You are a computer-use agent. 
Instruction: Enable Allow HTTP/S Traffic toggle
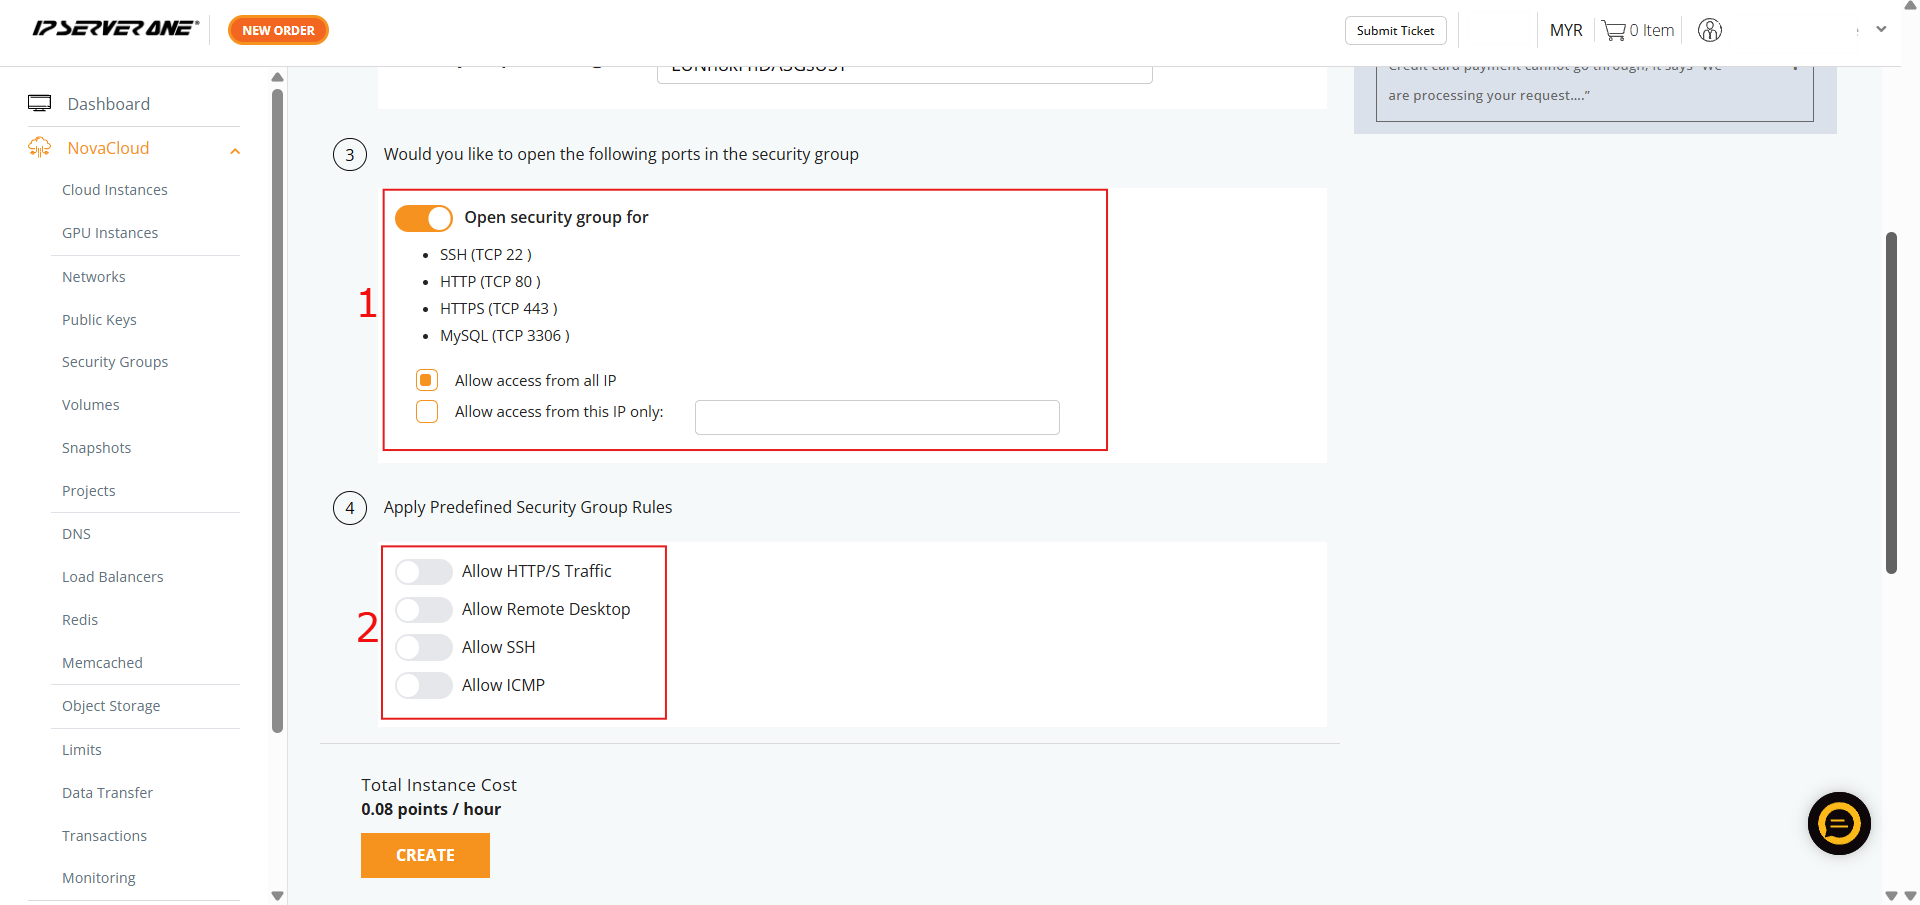(424, 572)
